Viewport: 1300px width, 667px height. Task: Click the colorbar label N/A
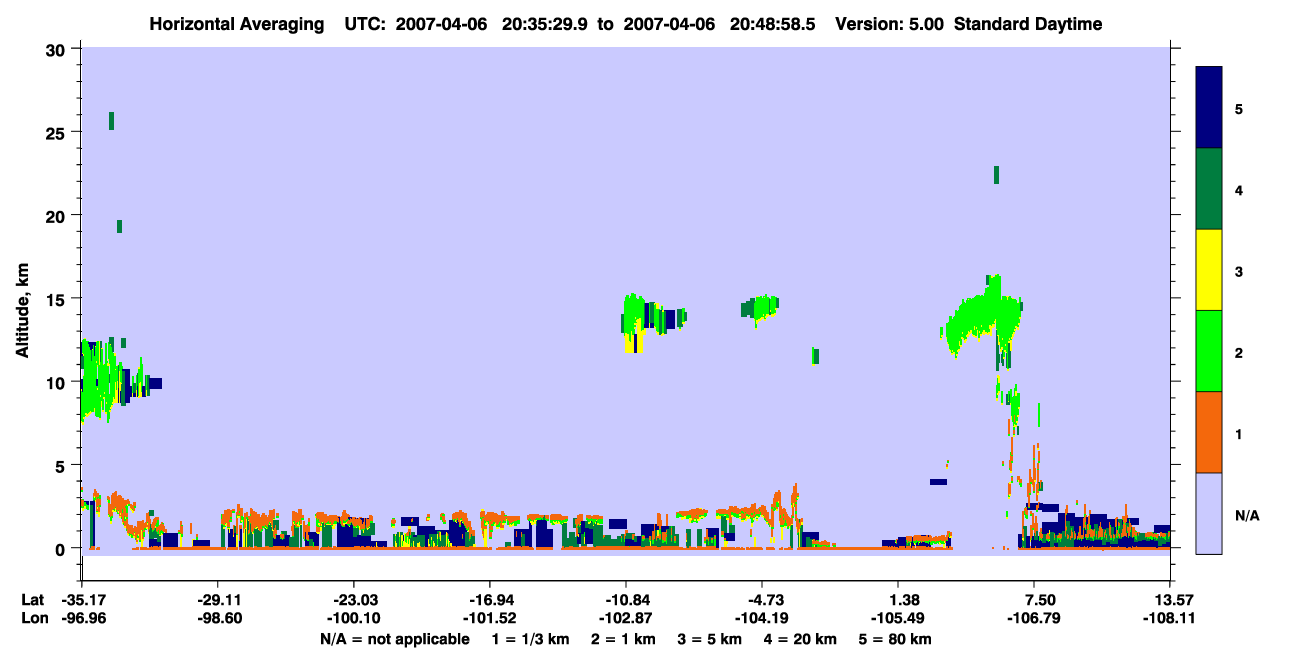coord(1246,516)
